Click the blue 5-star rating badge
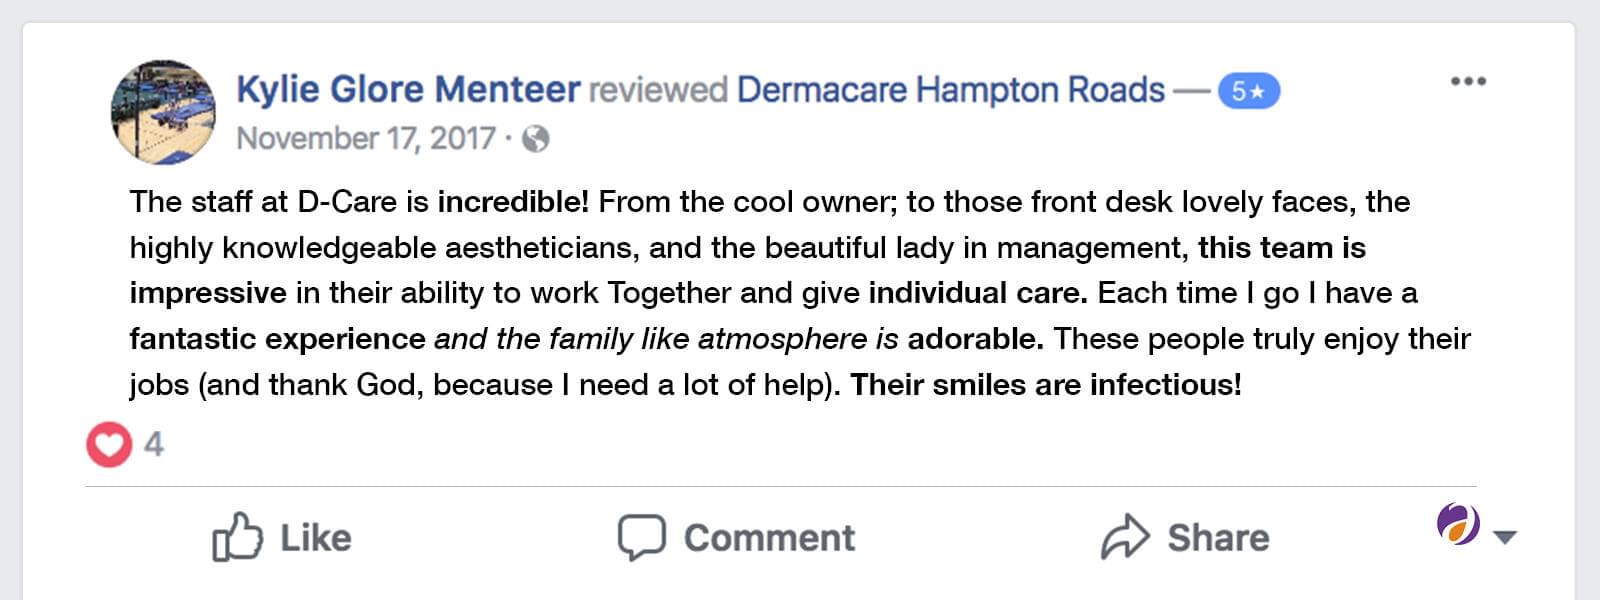Screen dimensions: 1600x600 [1248, 91]
